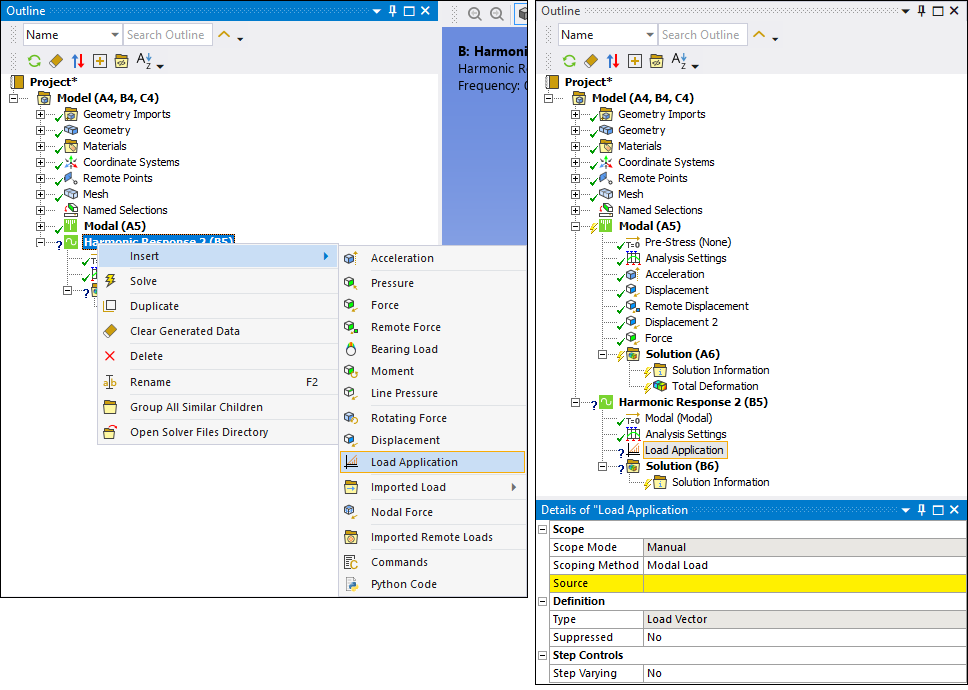This screenshot has width=968, height=690.
Task: Click the Bearing Load icon in the submenu
Action: tap(350, 349)
